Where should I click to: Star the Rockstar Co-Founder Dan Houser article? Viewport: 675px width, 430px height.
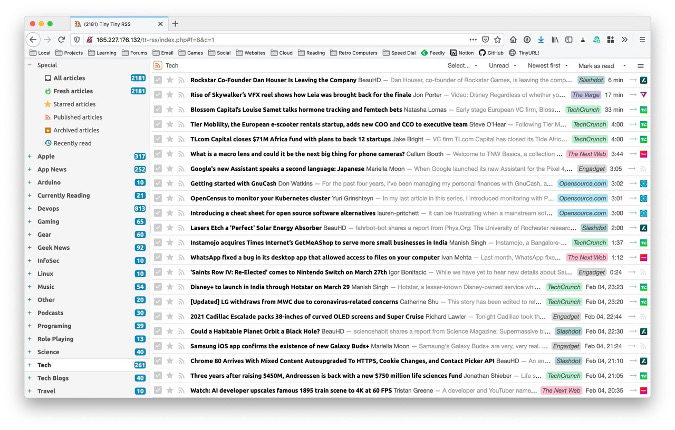[170, 80]
